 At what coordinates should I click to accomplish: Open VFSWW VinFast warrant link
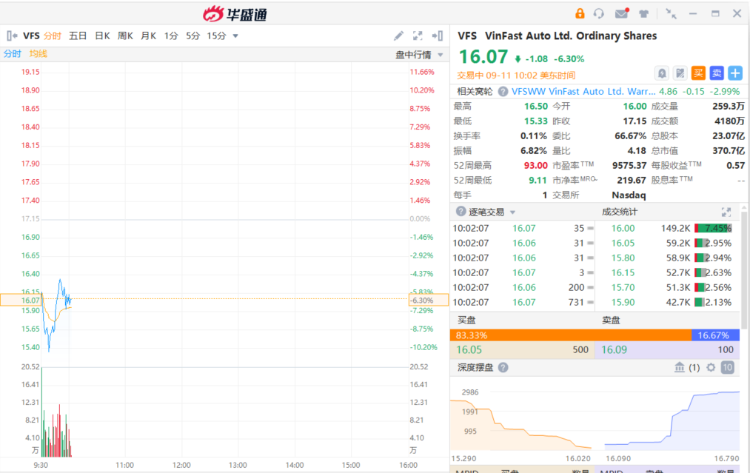[x=584, y=91]
